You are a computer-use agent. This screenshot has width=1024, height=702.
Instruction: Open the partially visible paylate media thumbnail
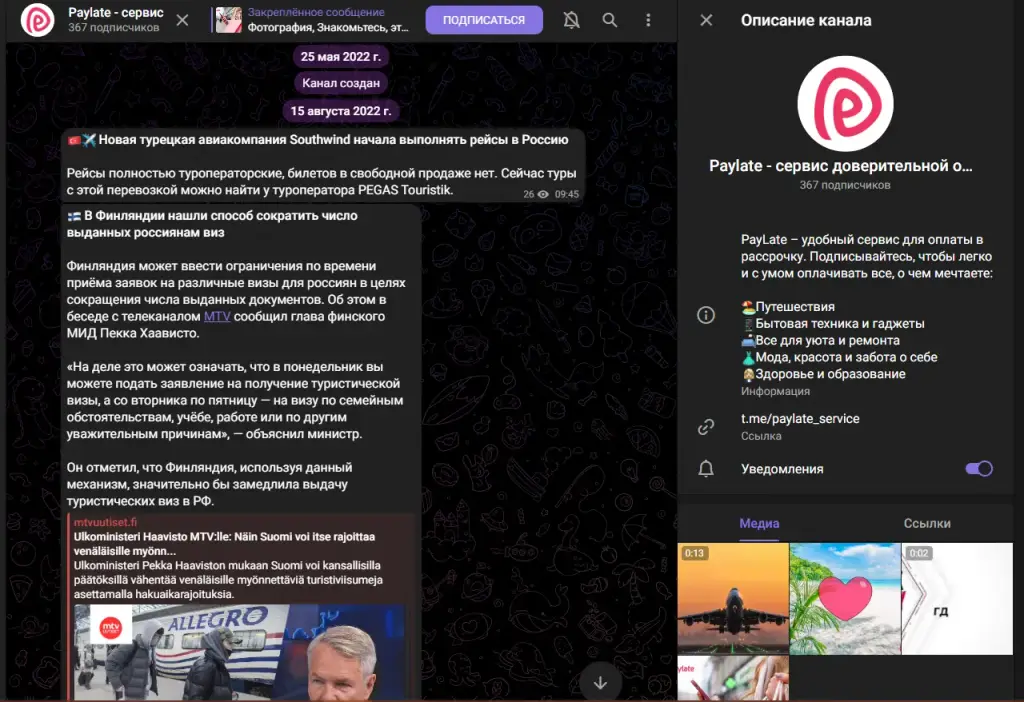click(x=733, y=678)
